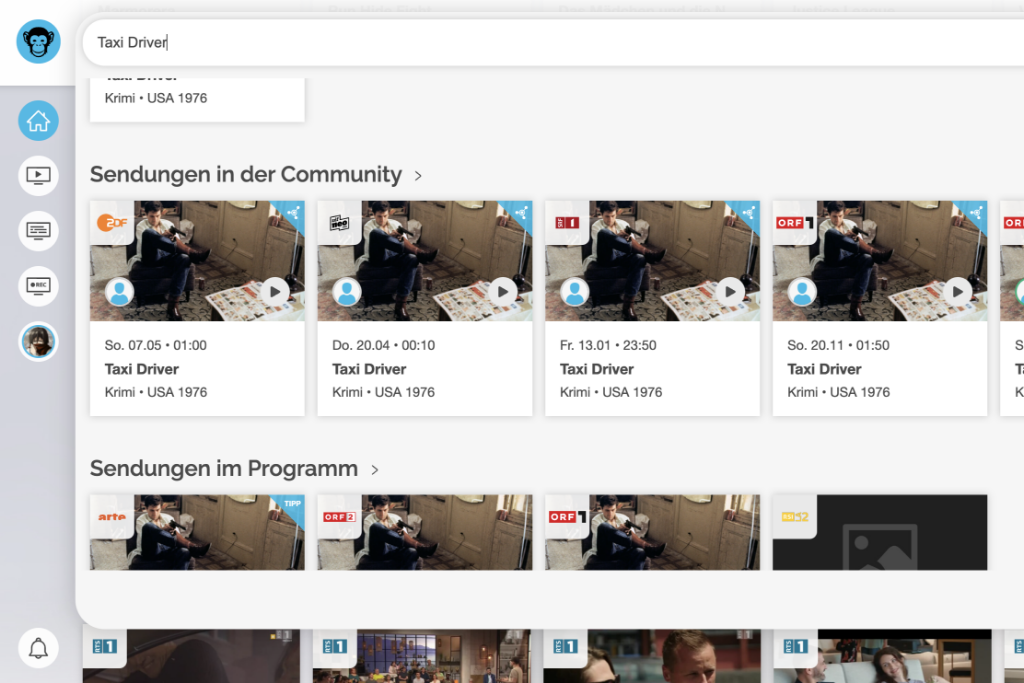
Task: Click the share badge on SRF 1 card
Action: coord(748,212)
